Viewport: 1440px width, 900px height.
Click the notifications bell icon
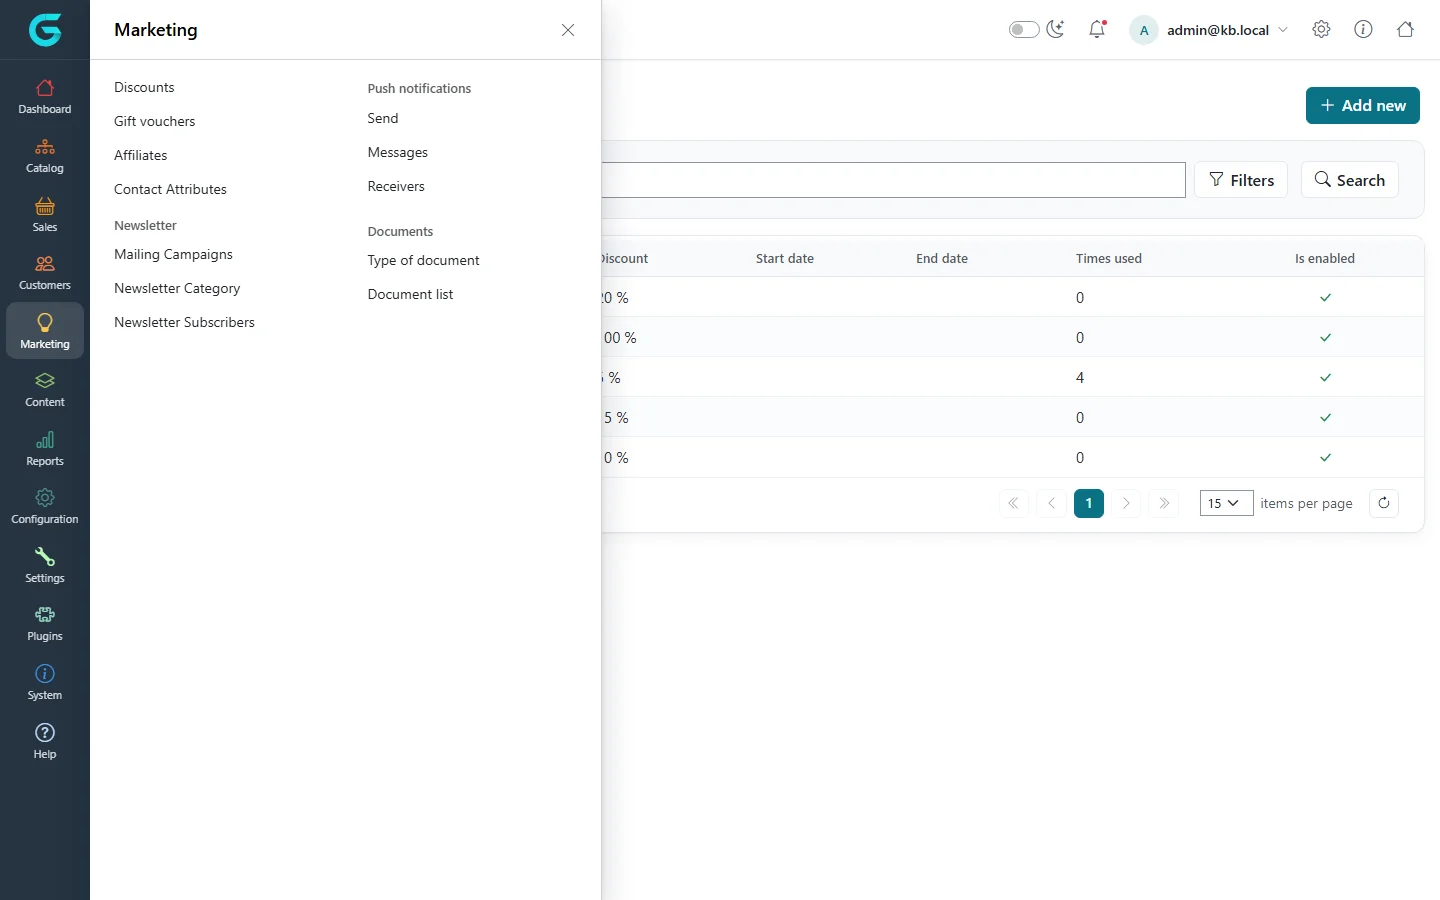[x=1097, y=30]
